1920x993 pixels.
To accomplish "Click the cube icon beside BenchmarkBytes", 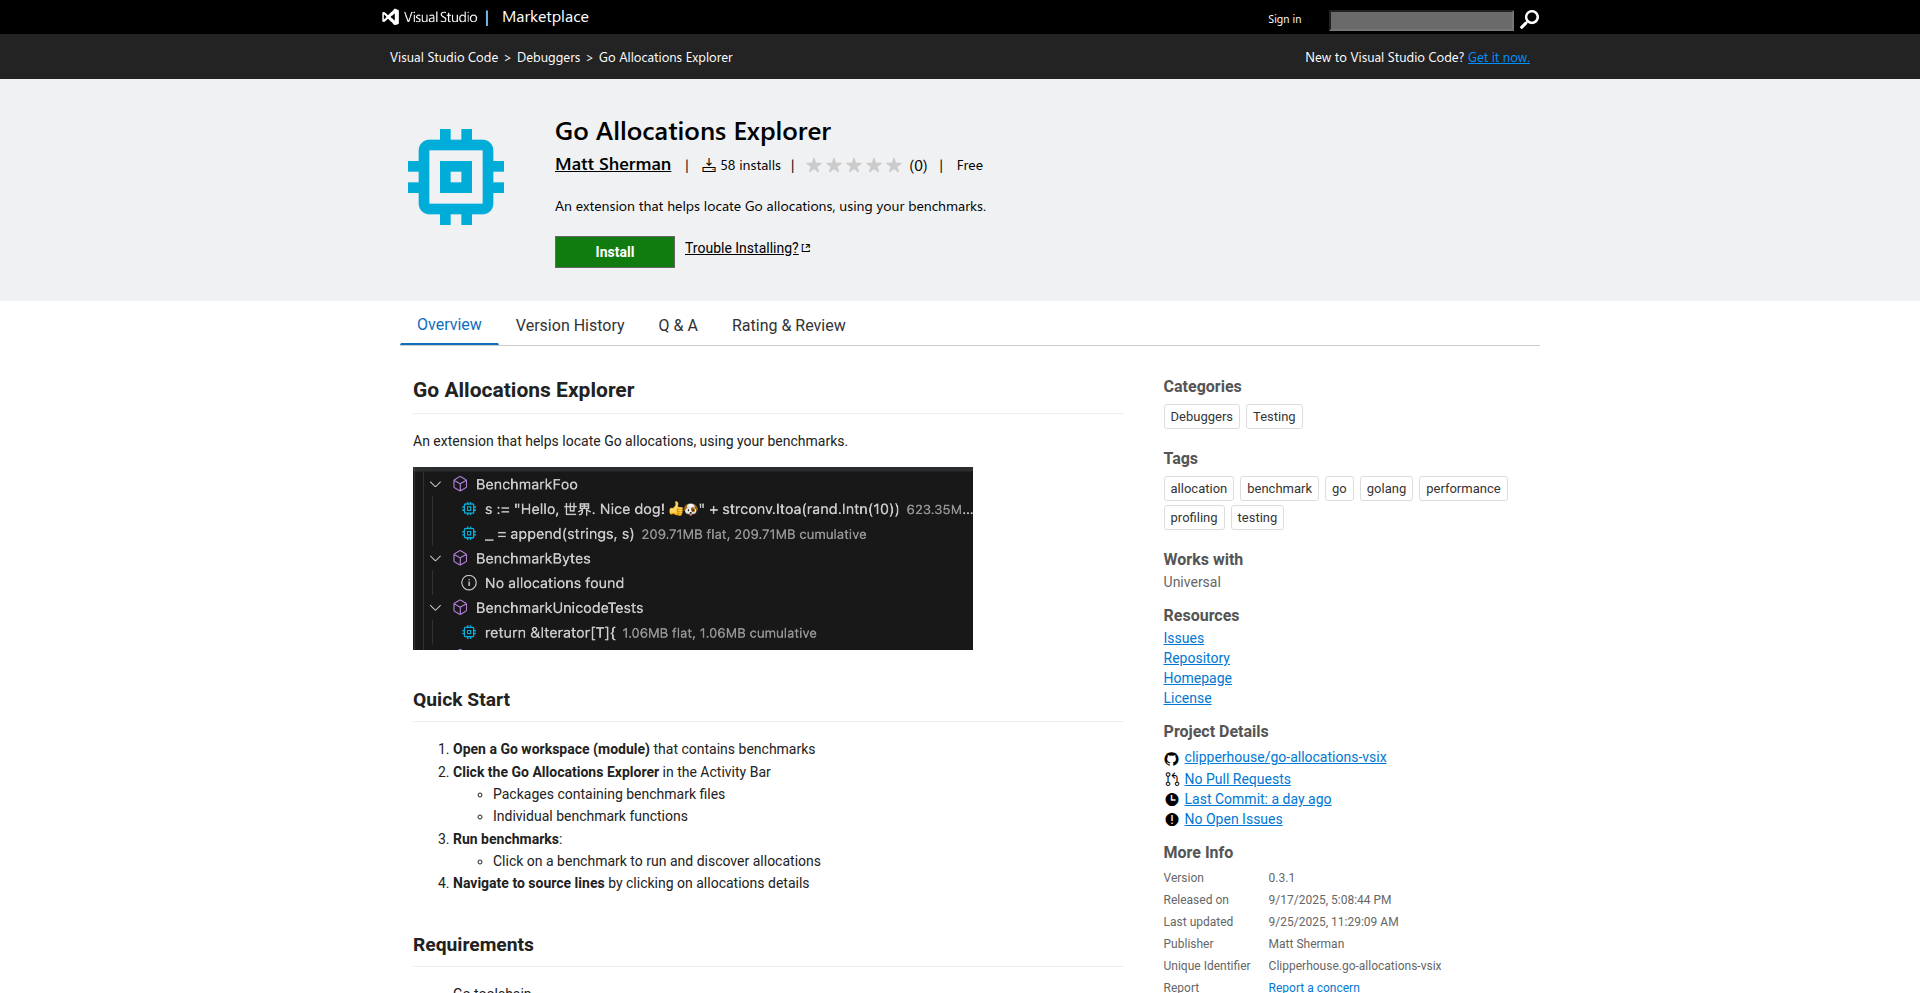I will tap(460, 558).
